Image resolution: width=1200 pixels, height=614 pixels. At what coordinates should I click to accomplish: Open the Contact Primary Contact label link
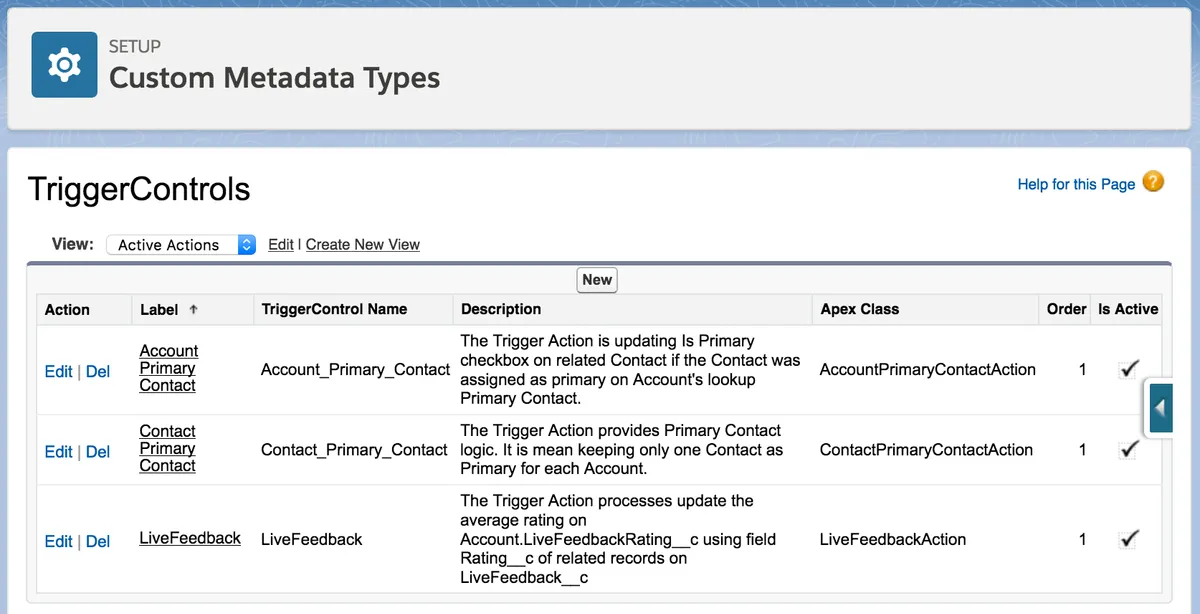[x=168, y=448]
